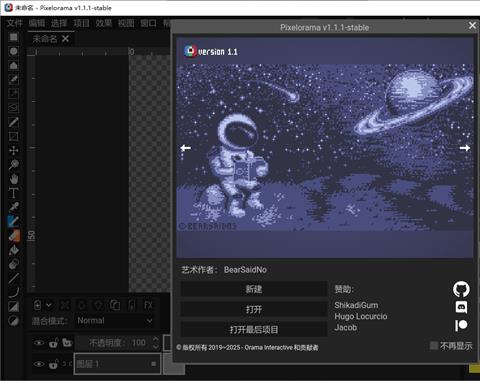
Task: Open the add-layer type dropdown arrow
Action: click(x=49, y=305)
